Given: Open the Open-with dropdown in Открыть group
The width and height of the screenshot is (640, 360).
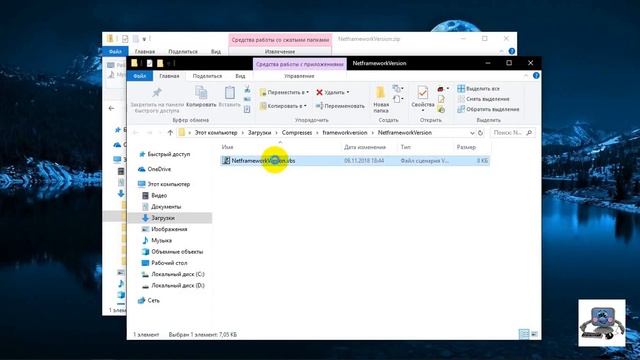Looking at the screenshot, I should 443,89.
